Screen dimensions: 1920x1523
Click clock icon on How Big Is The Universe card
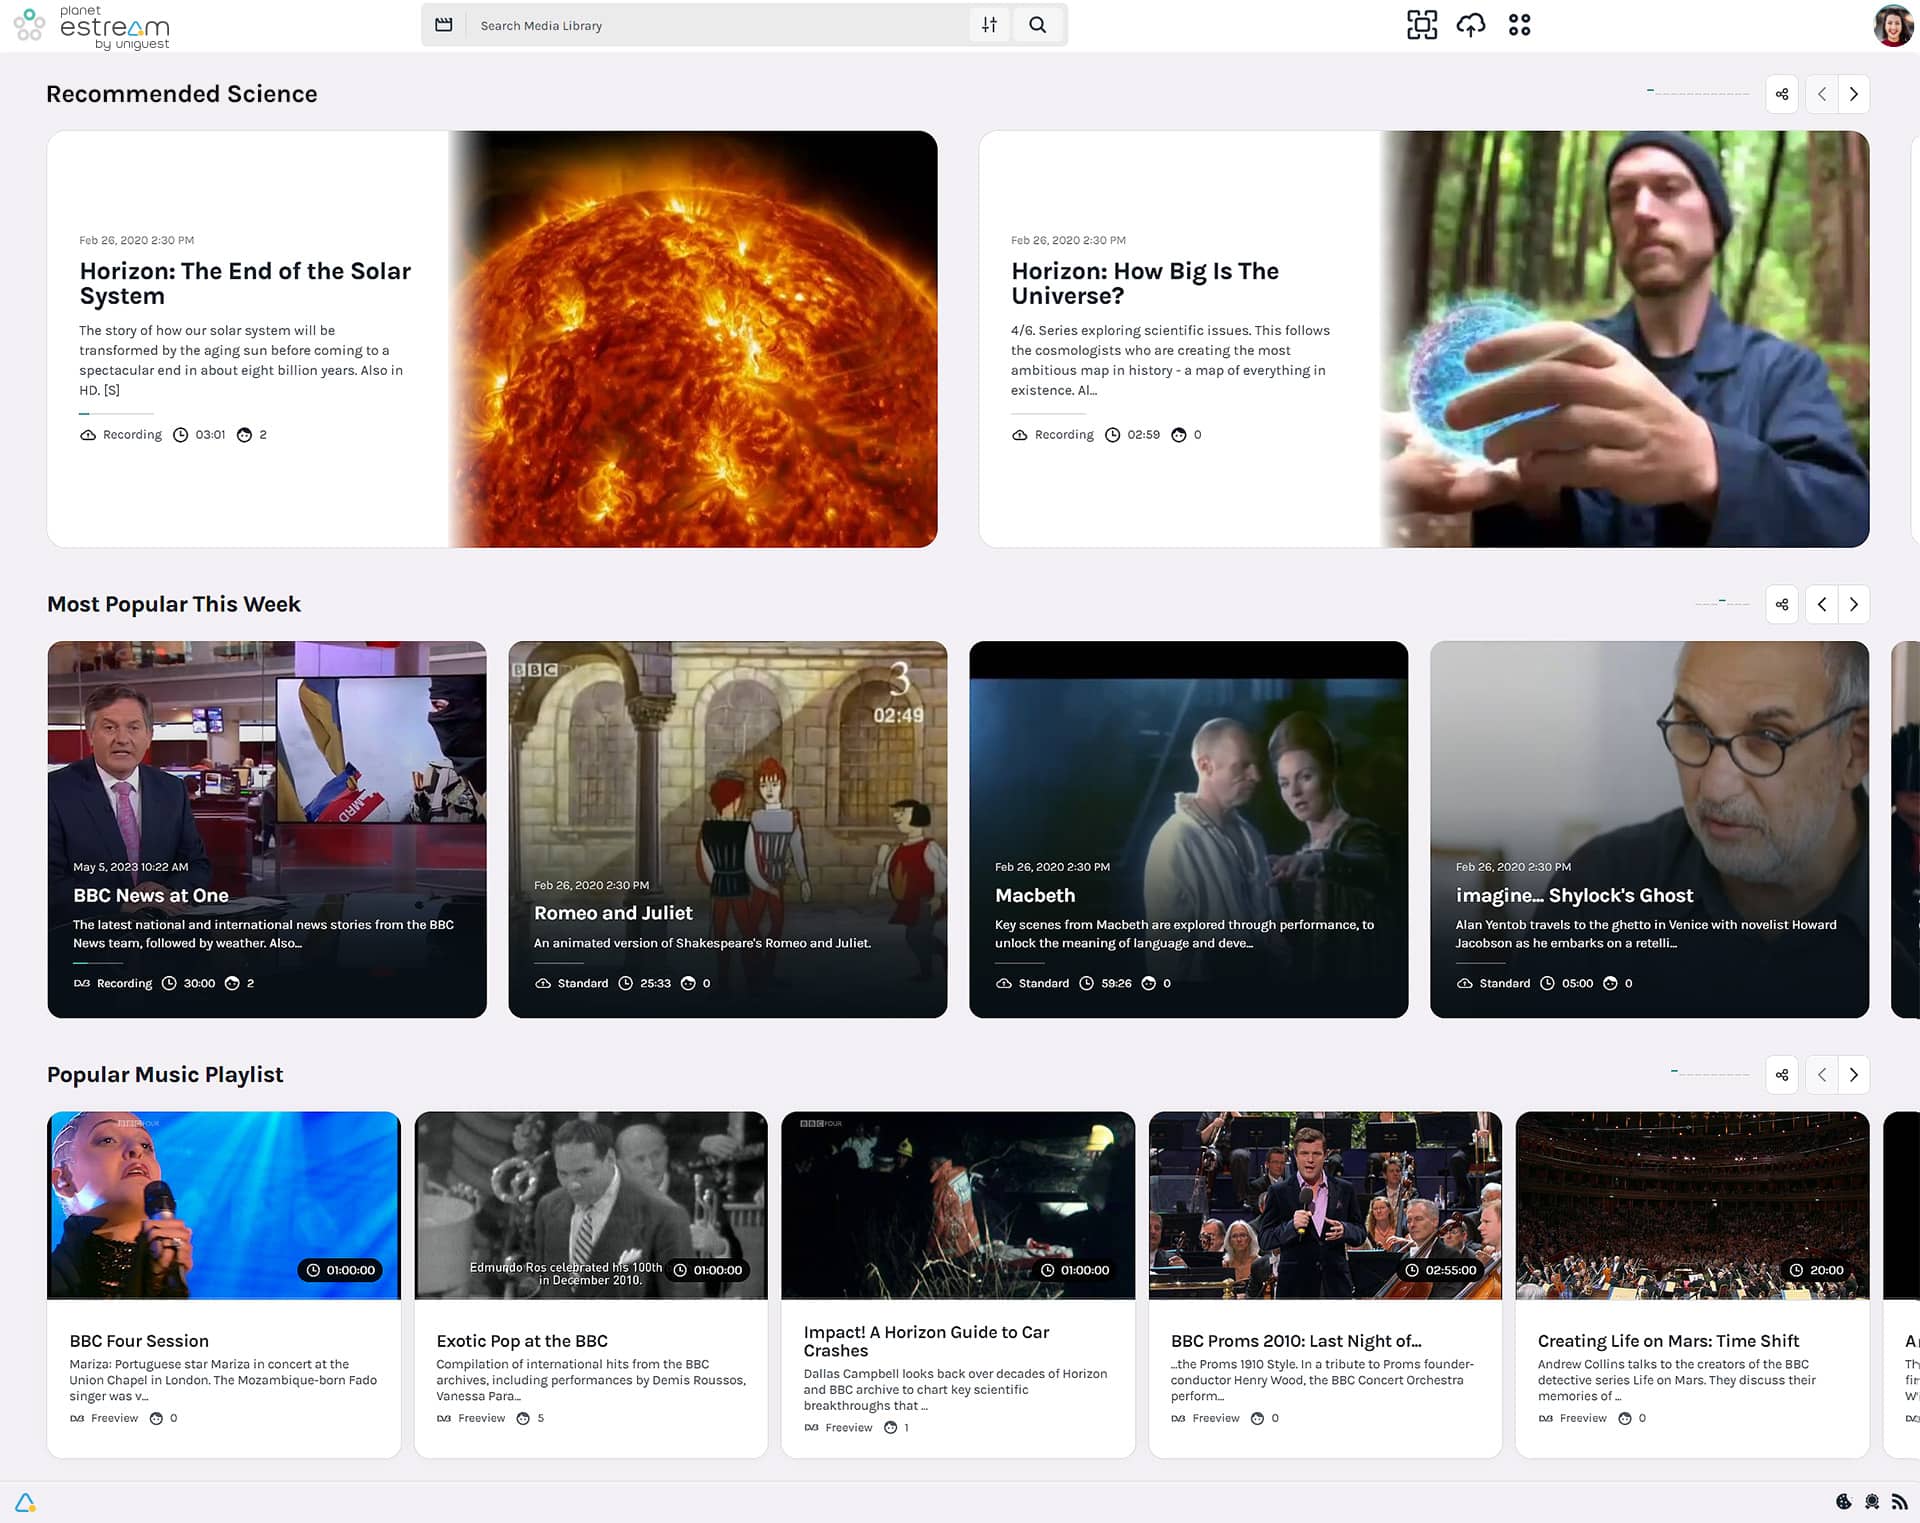(x=1112, y=435)
